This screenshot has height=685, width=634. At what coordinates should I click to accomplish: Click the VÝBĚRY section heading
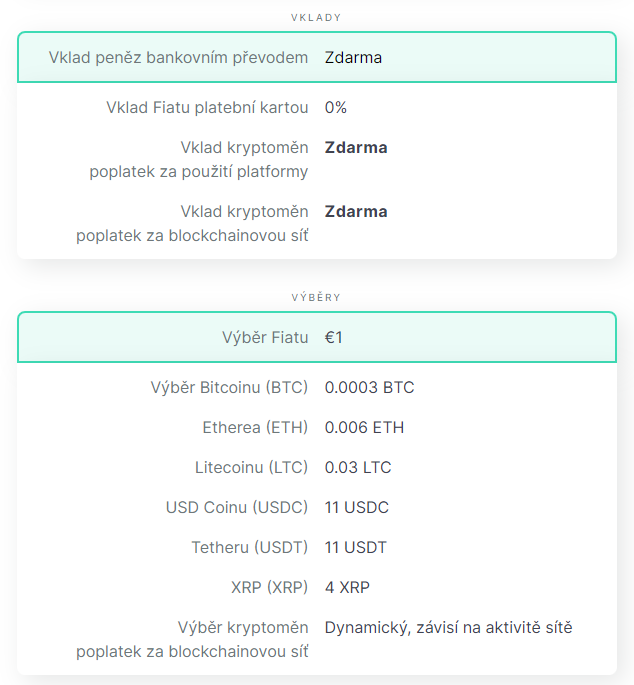coord(316,298)
